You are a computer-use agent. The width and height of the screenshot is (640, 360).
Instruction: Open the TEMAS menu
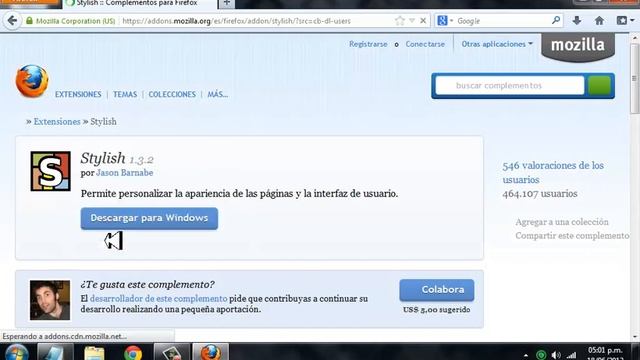pos(125,94)
